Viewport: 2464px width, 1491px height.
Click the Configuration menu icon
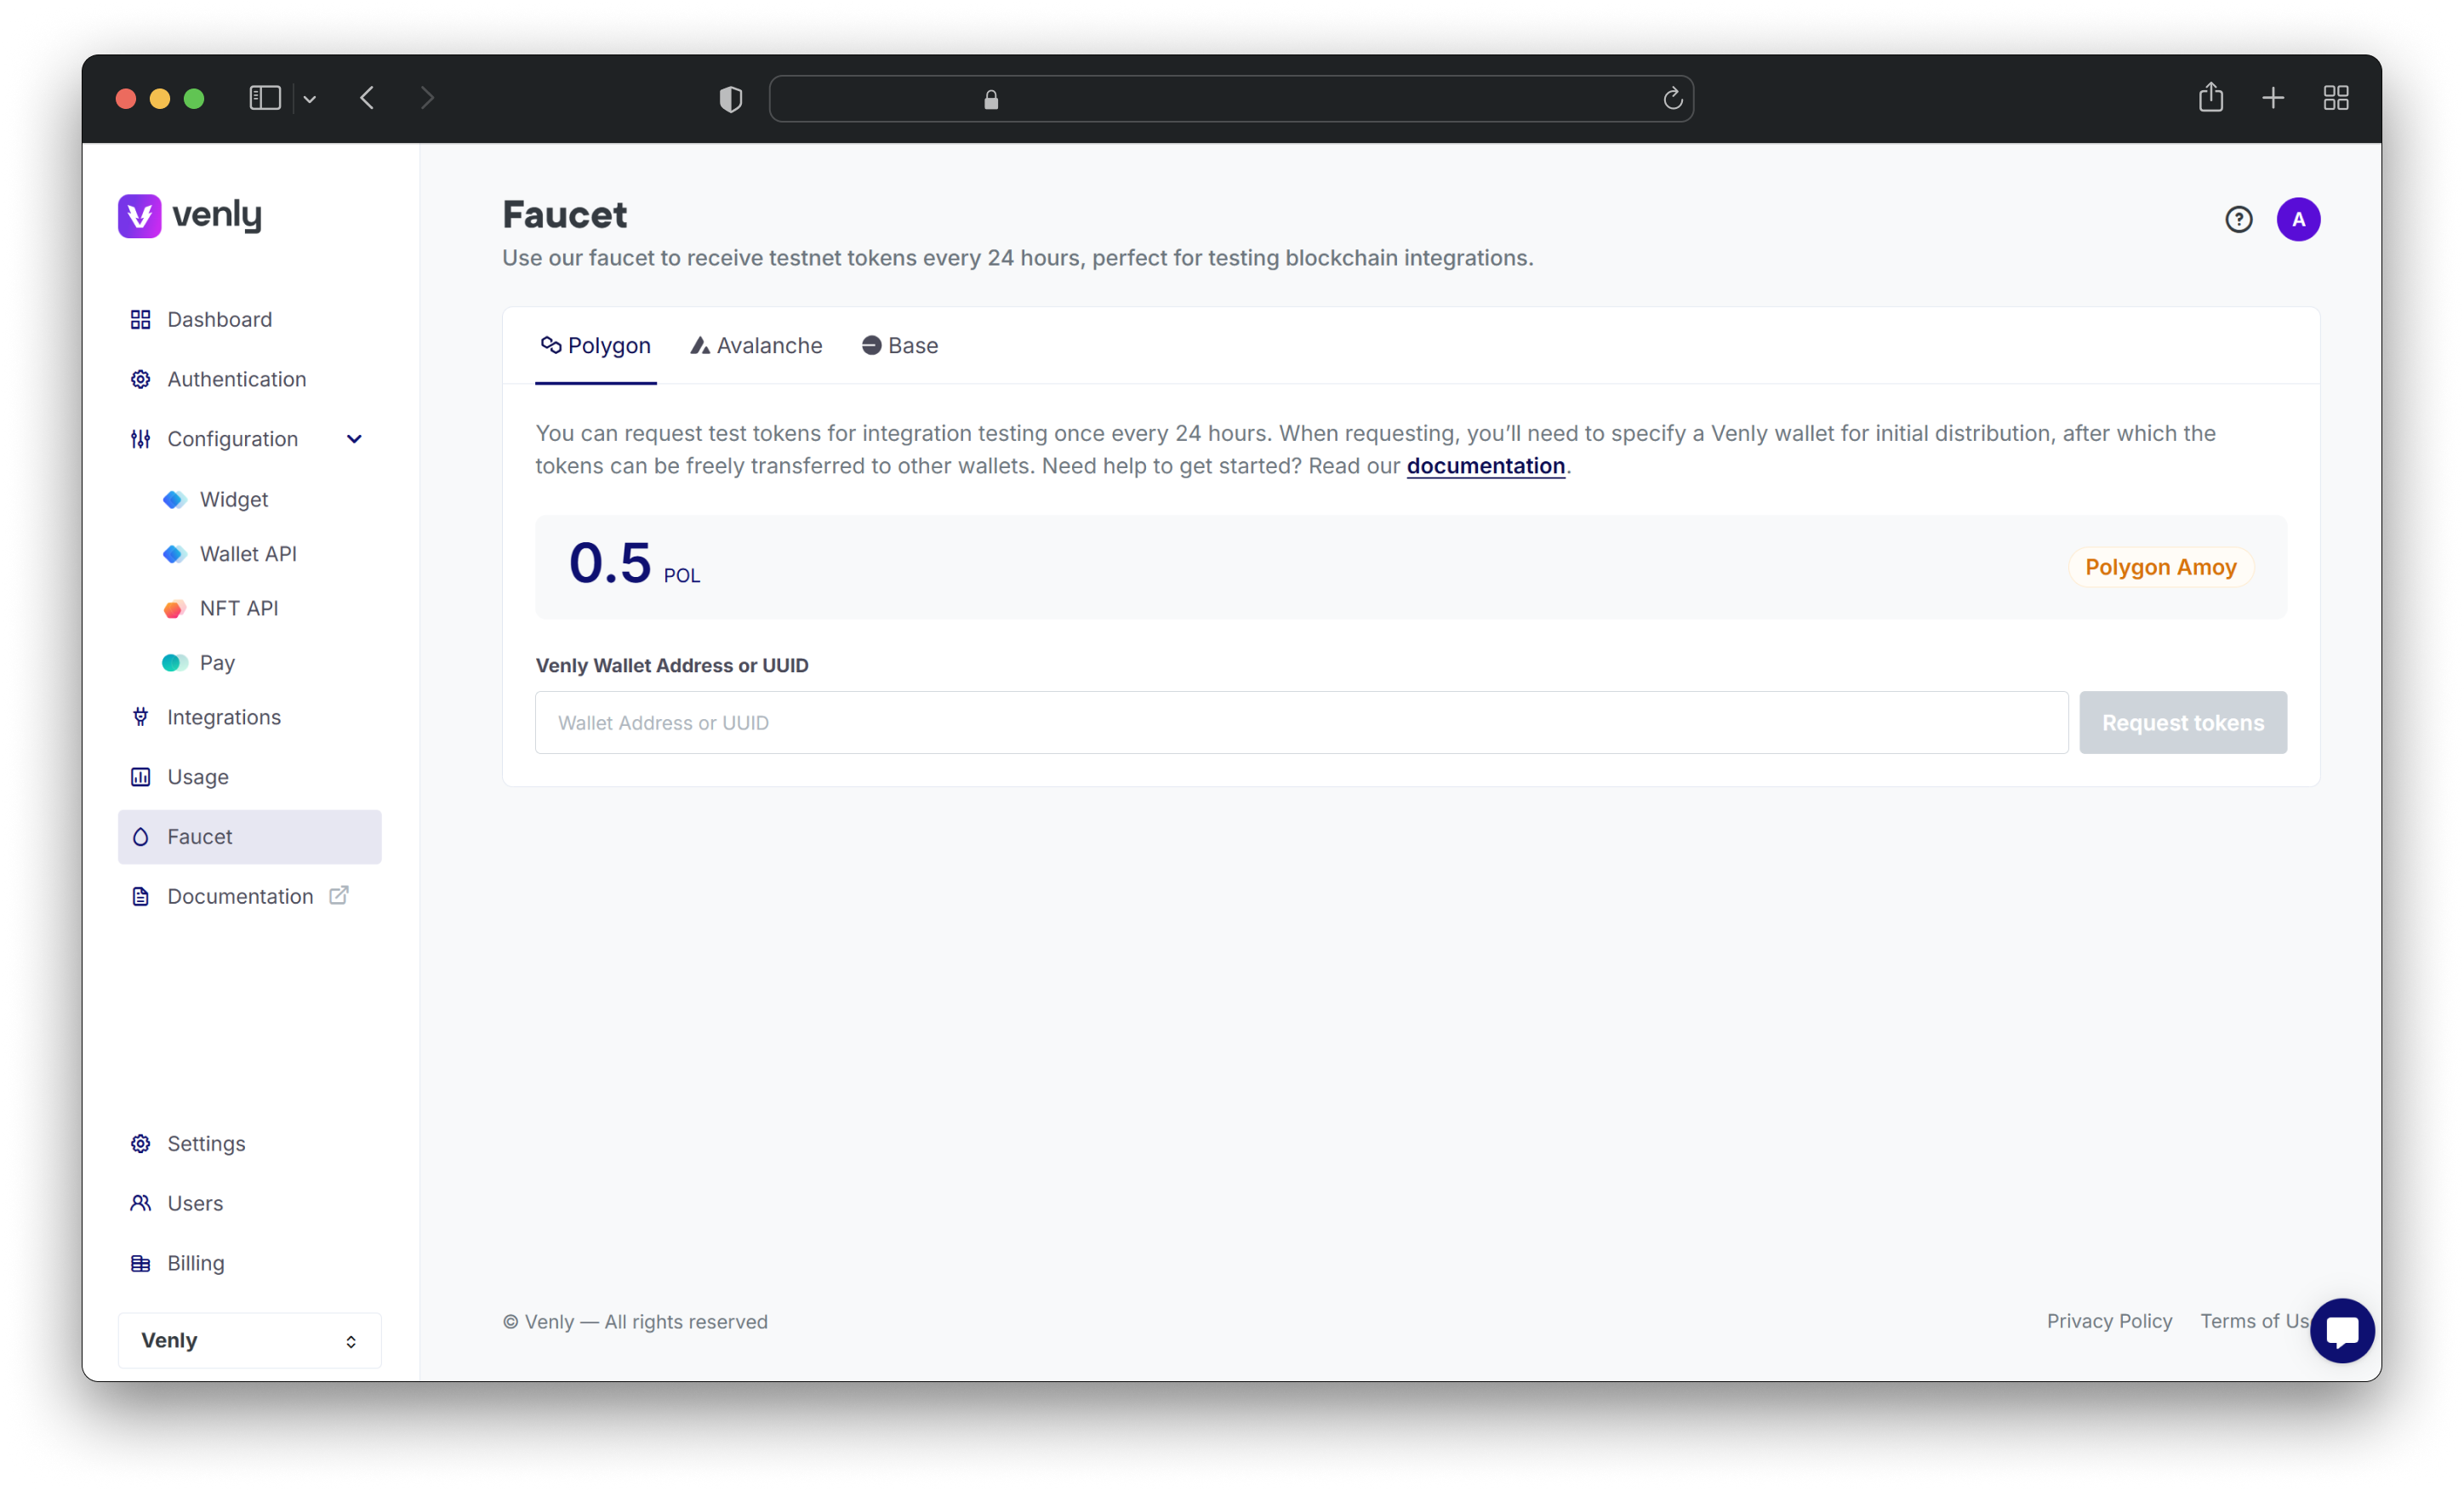point(140,438)
